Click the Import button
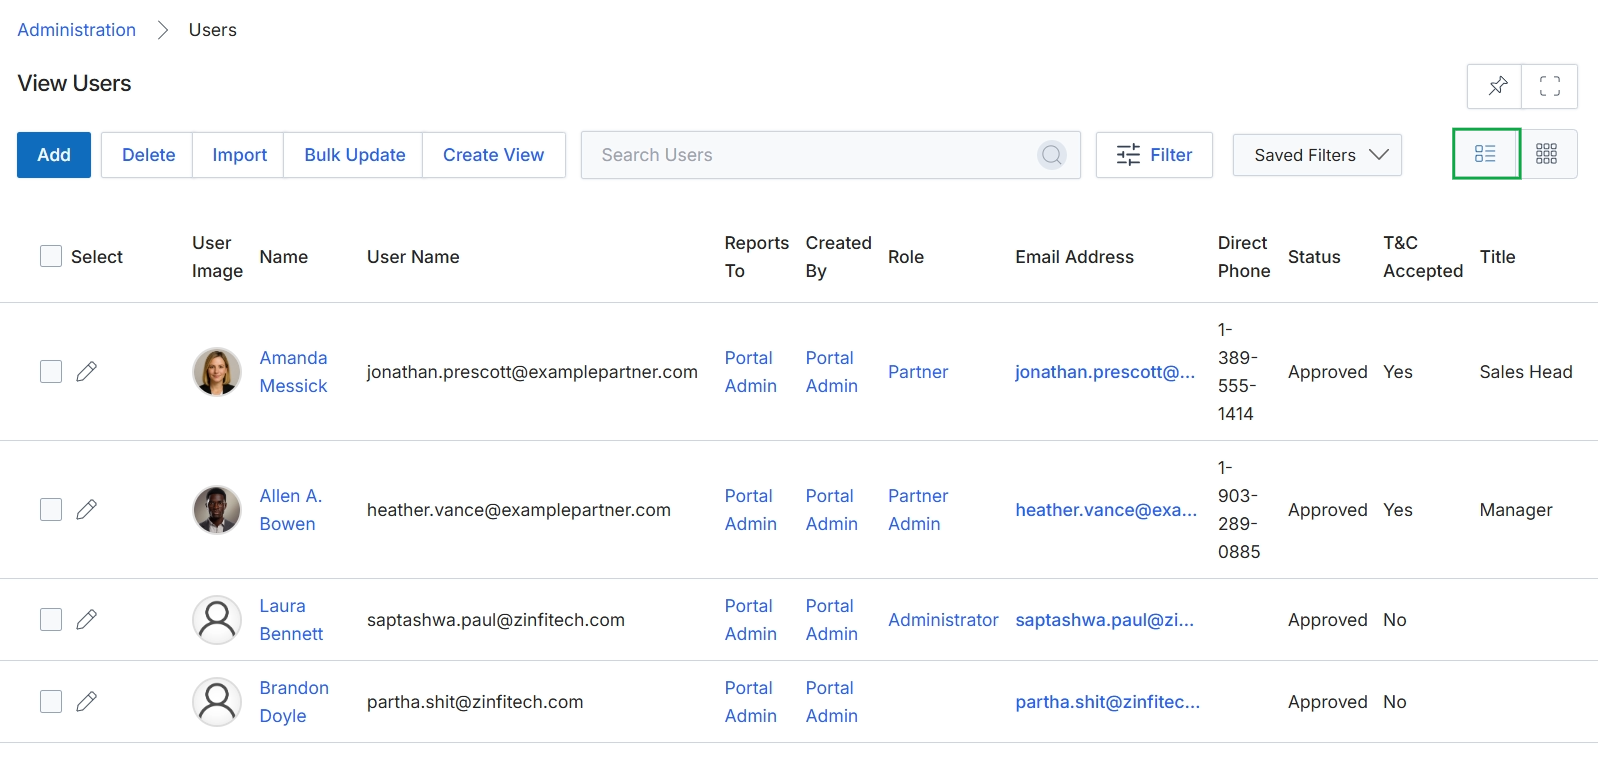The height and width of the screenshot is (758, 1598). click(x=239, y=155)
